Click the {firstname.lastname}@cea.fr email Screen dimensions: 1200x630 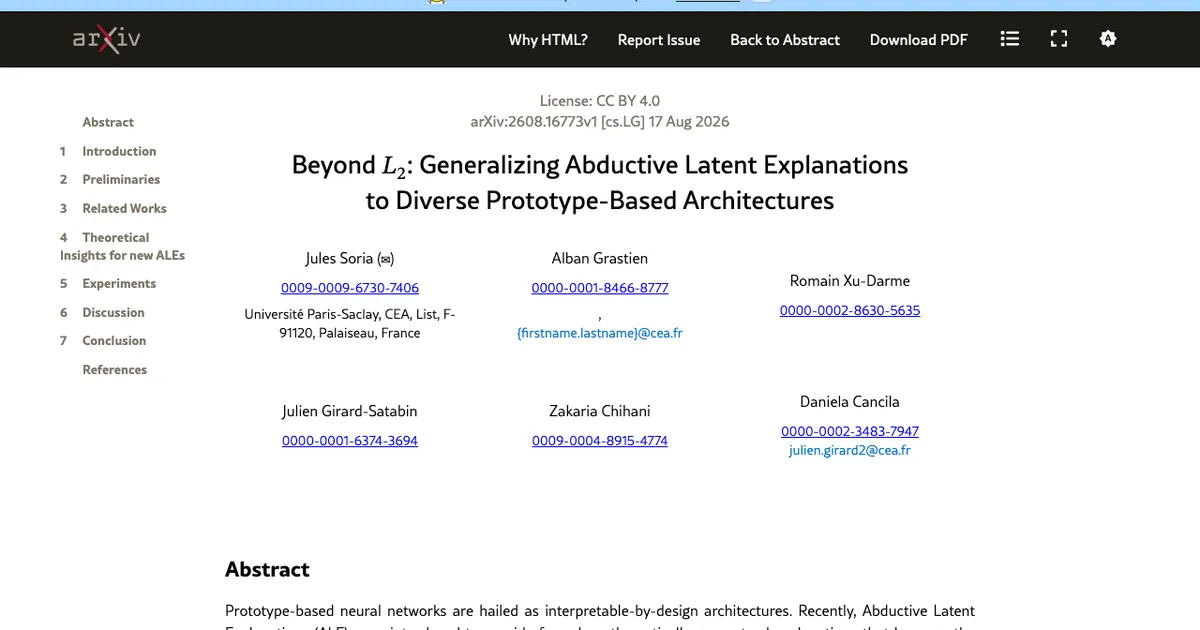(600, 333)
